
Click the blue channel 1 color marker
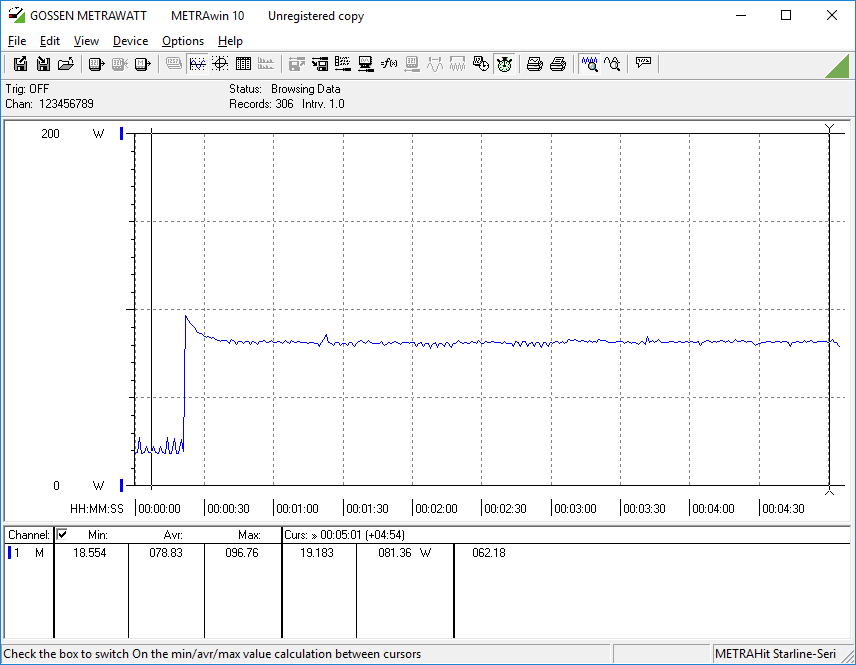(x=10, y=553)
